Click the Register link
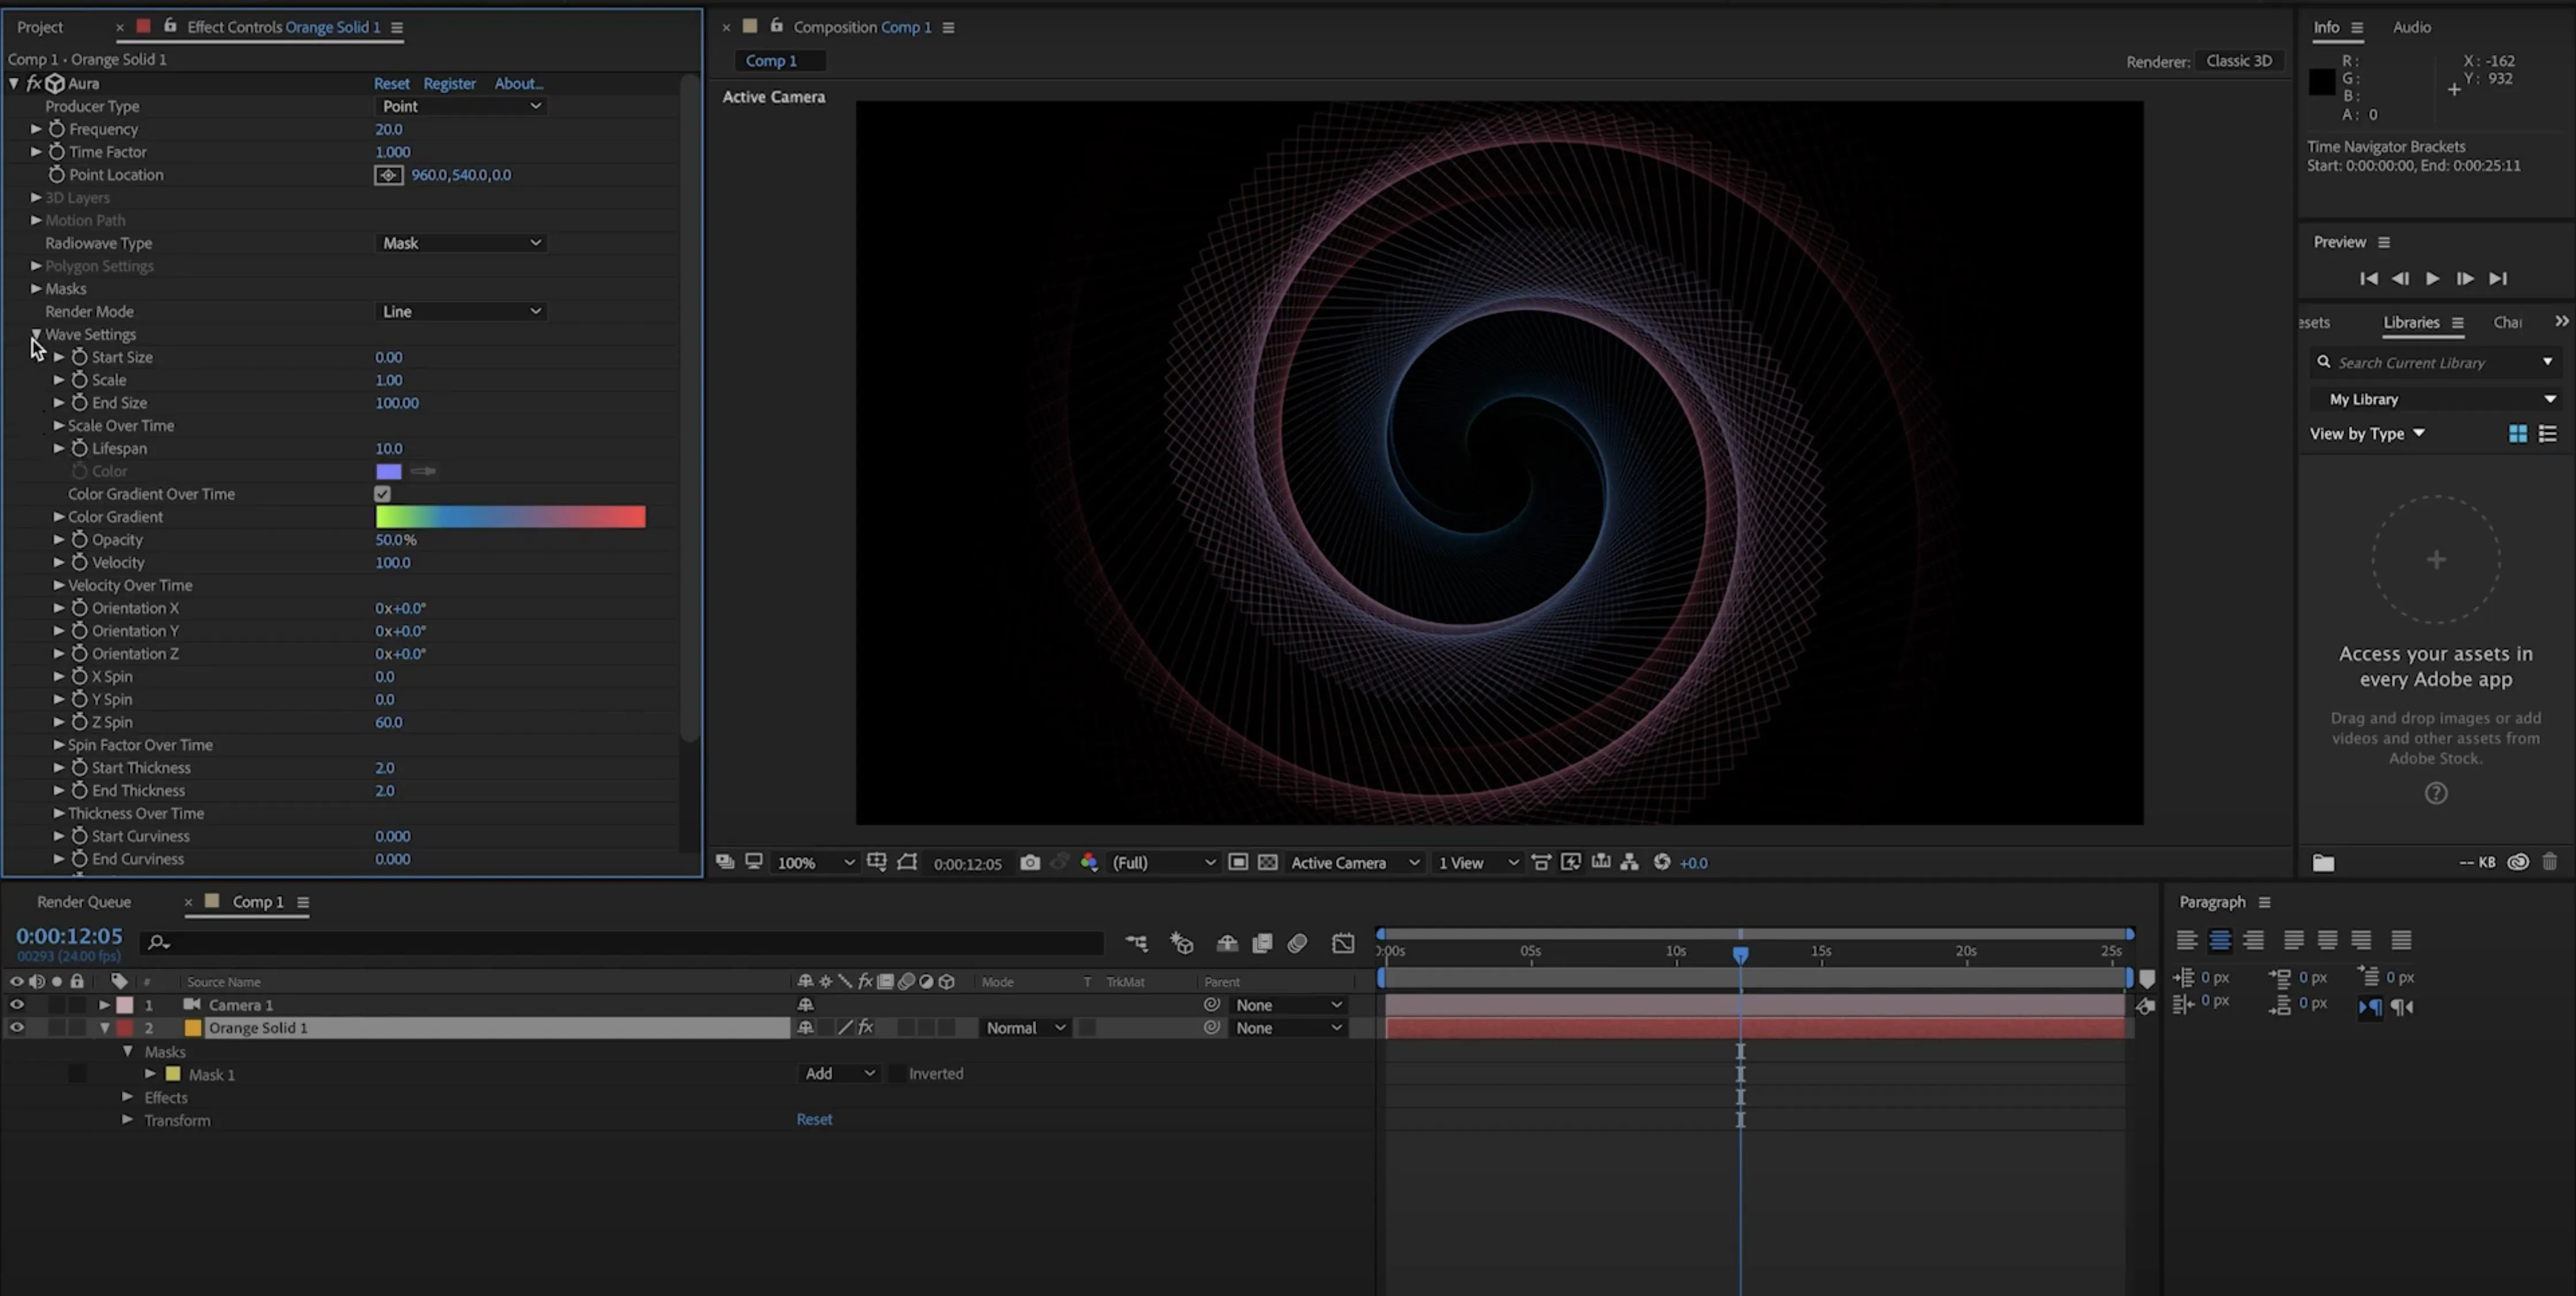Image resolution: width=2576 pixels, height=1296 pixels. 449,84
